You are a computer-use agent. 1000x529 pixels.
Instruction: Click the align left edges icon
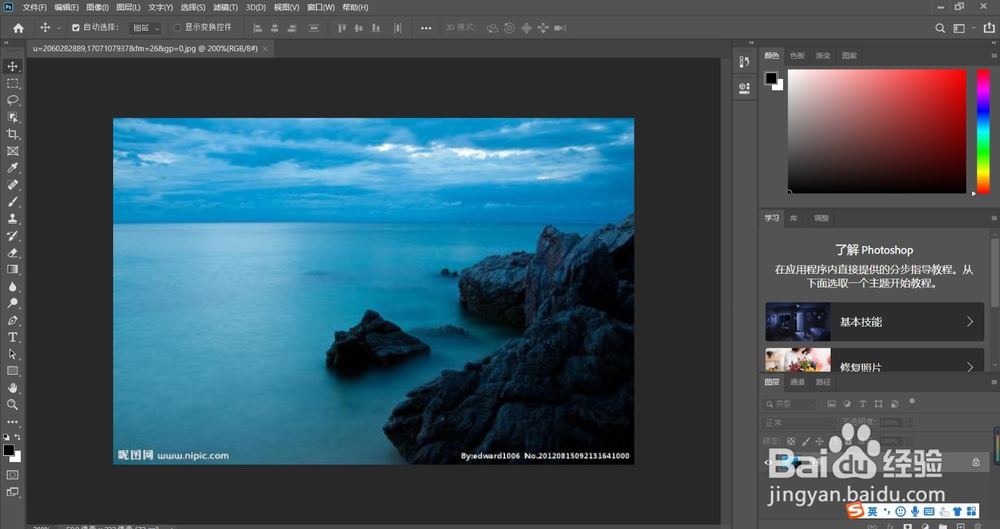(258, 28)
